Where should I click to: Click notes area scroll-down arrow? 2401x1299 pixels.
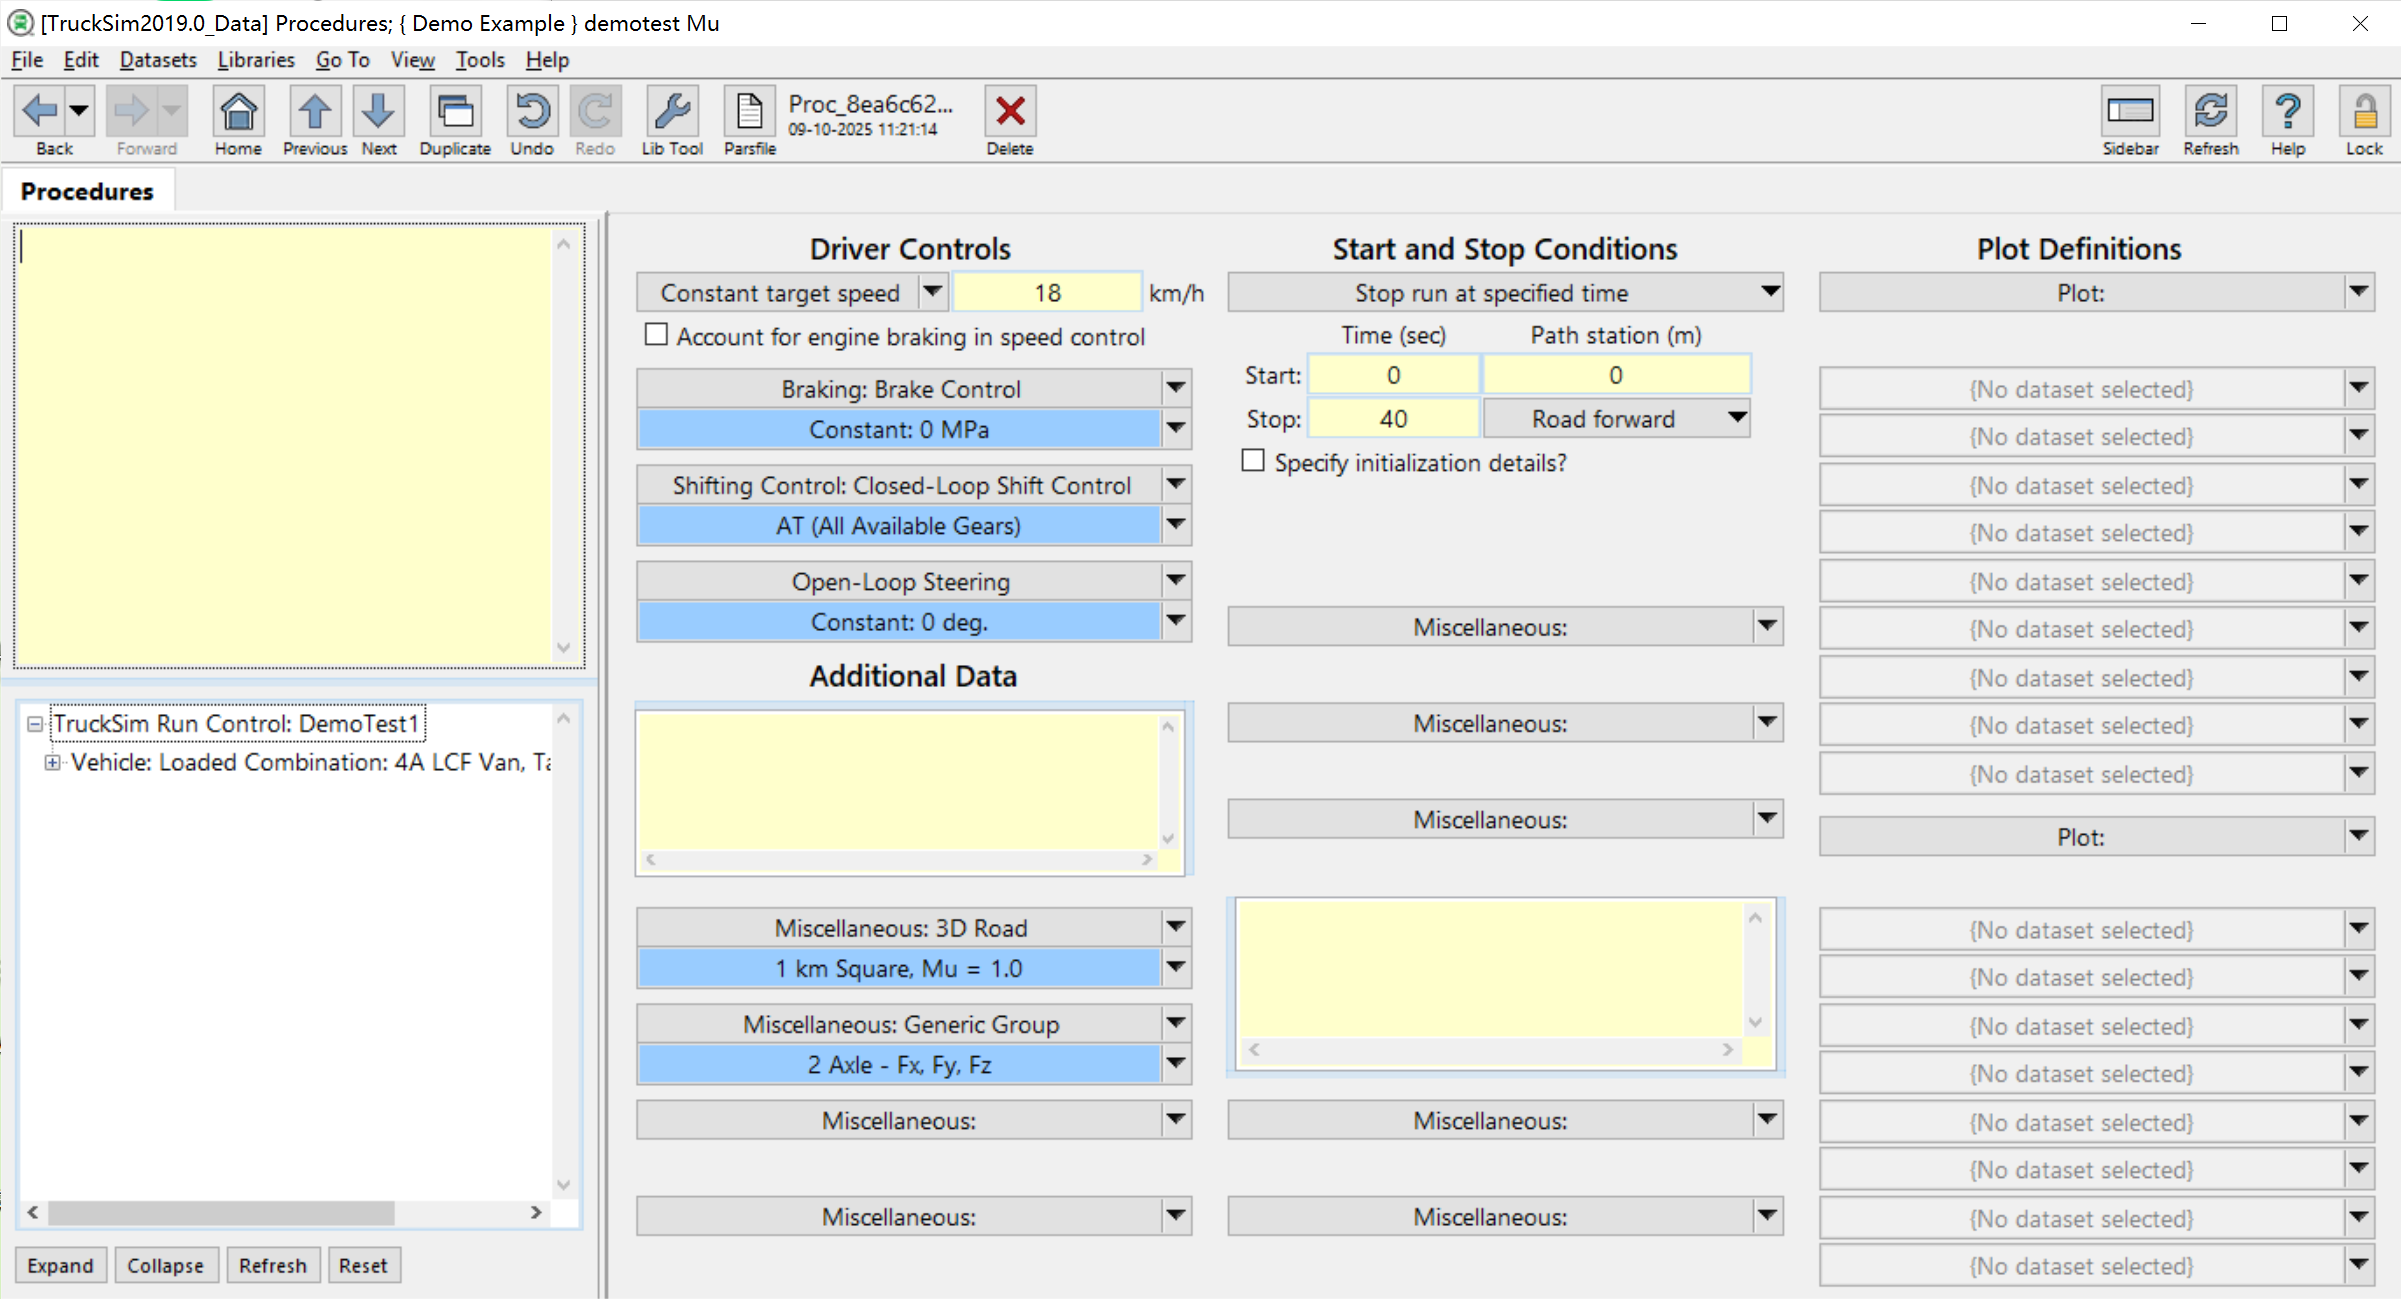(563, 648)
